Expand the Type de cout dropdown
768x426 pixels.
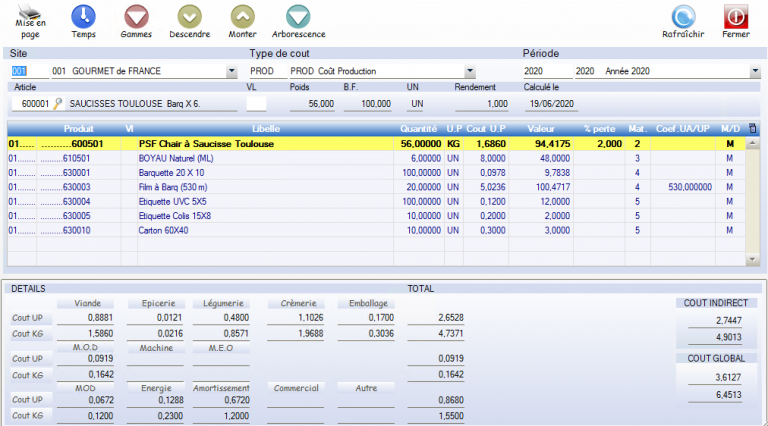tap(470, 72)
